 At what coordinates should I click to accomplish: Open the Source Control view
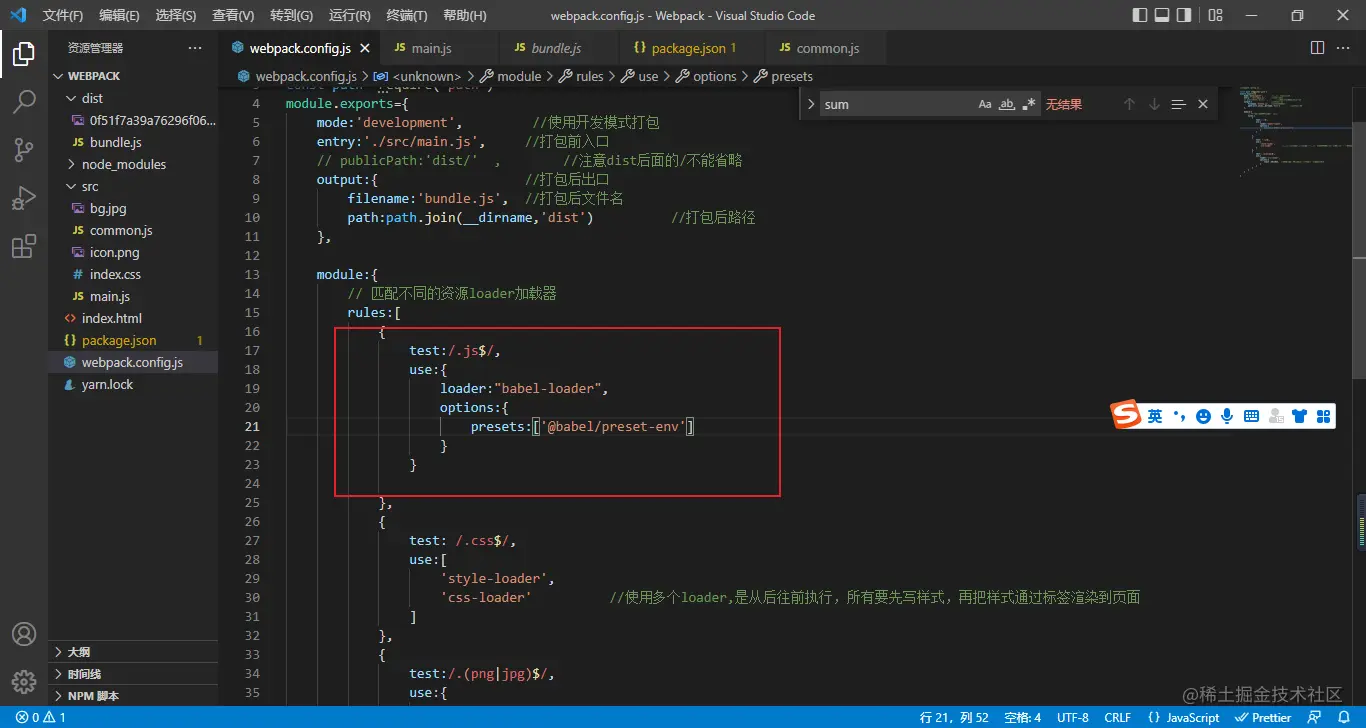24,150
